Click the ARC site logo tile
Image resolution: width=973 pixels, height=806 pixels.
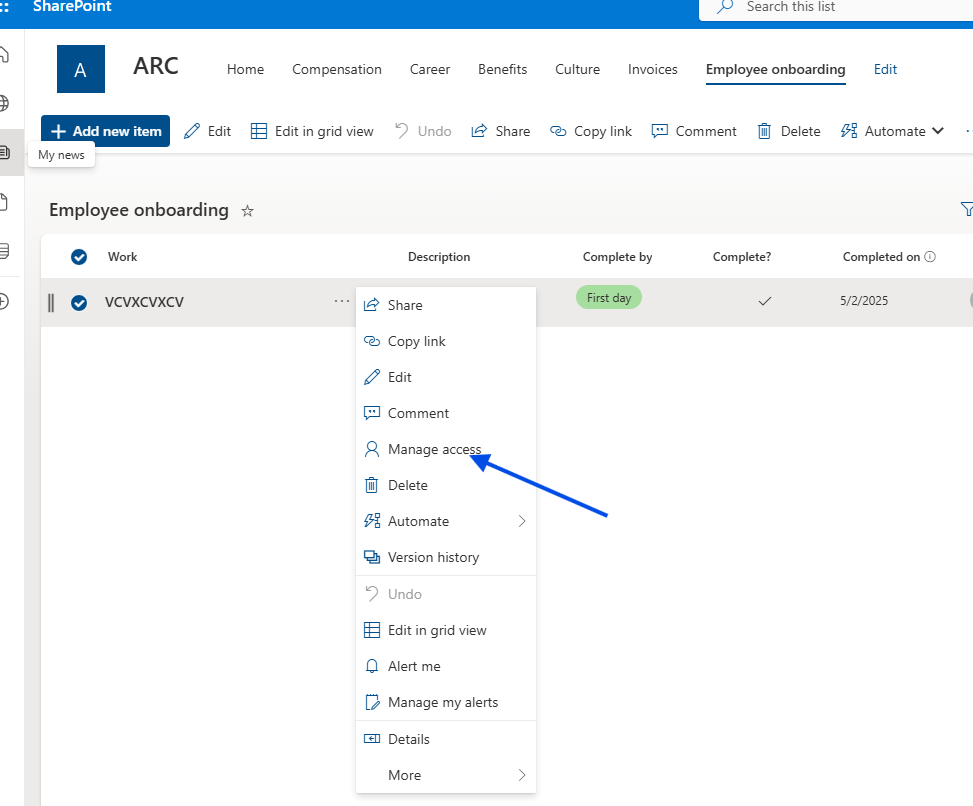(81, 70)
